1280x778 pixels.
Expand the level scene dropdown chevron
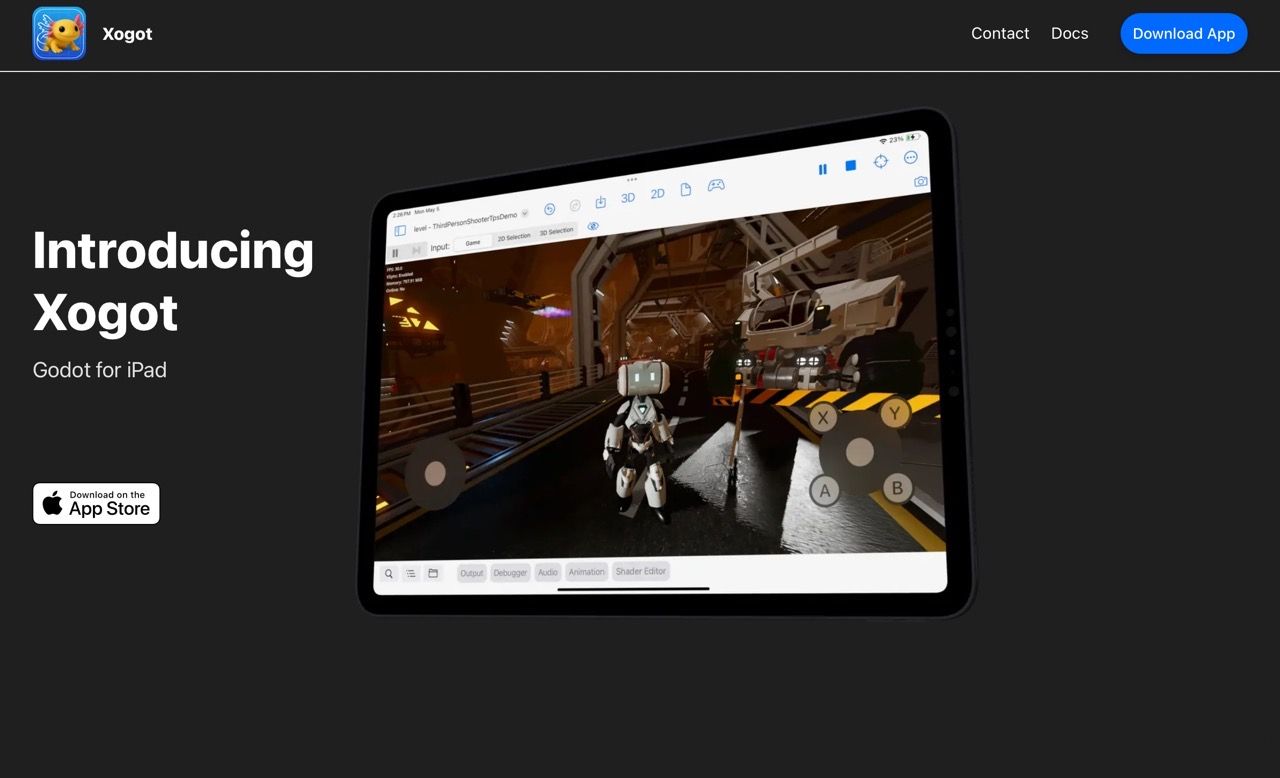pos(525,213)
